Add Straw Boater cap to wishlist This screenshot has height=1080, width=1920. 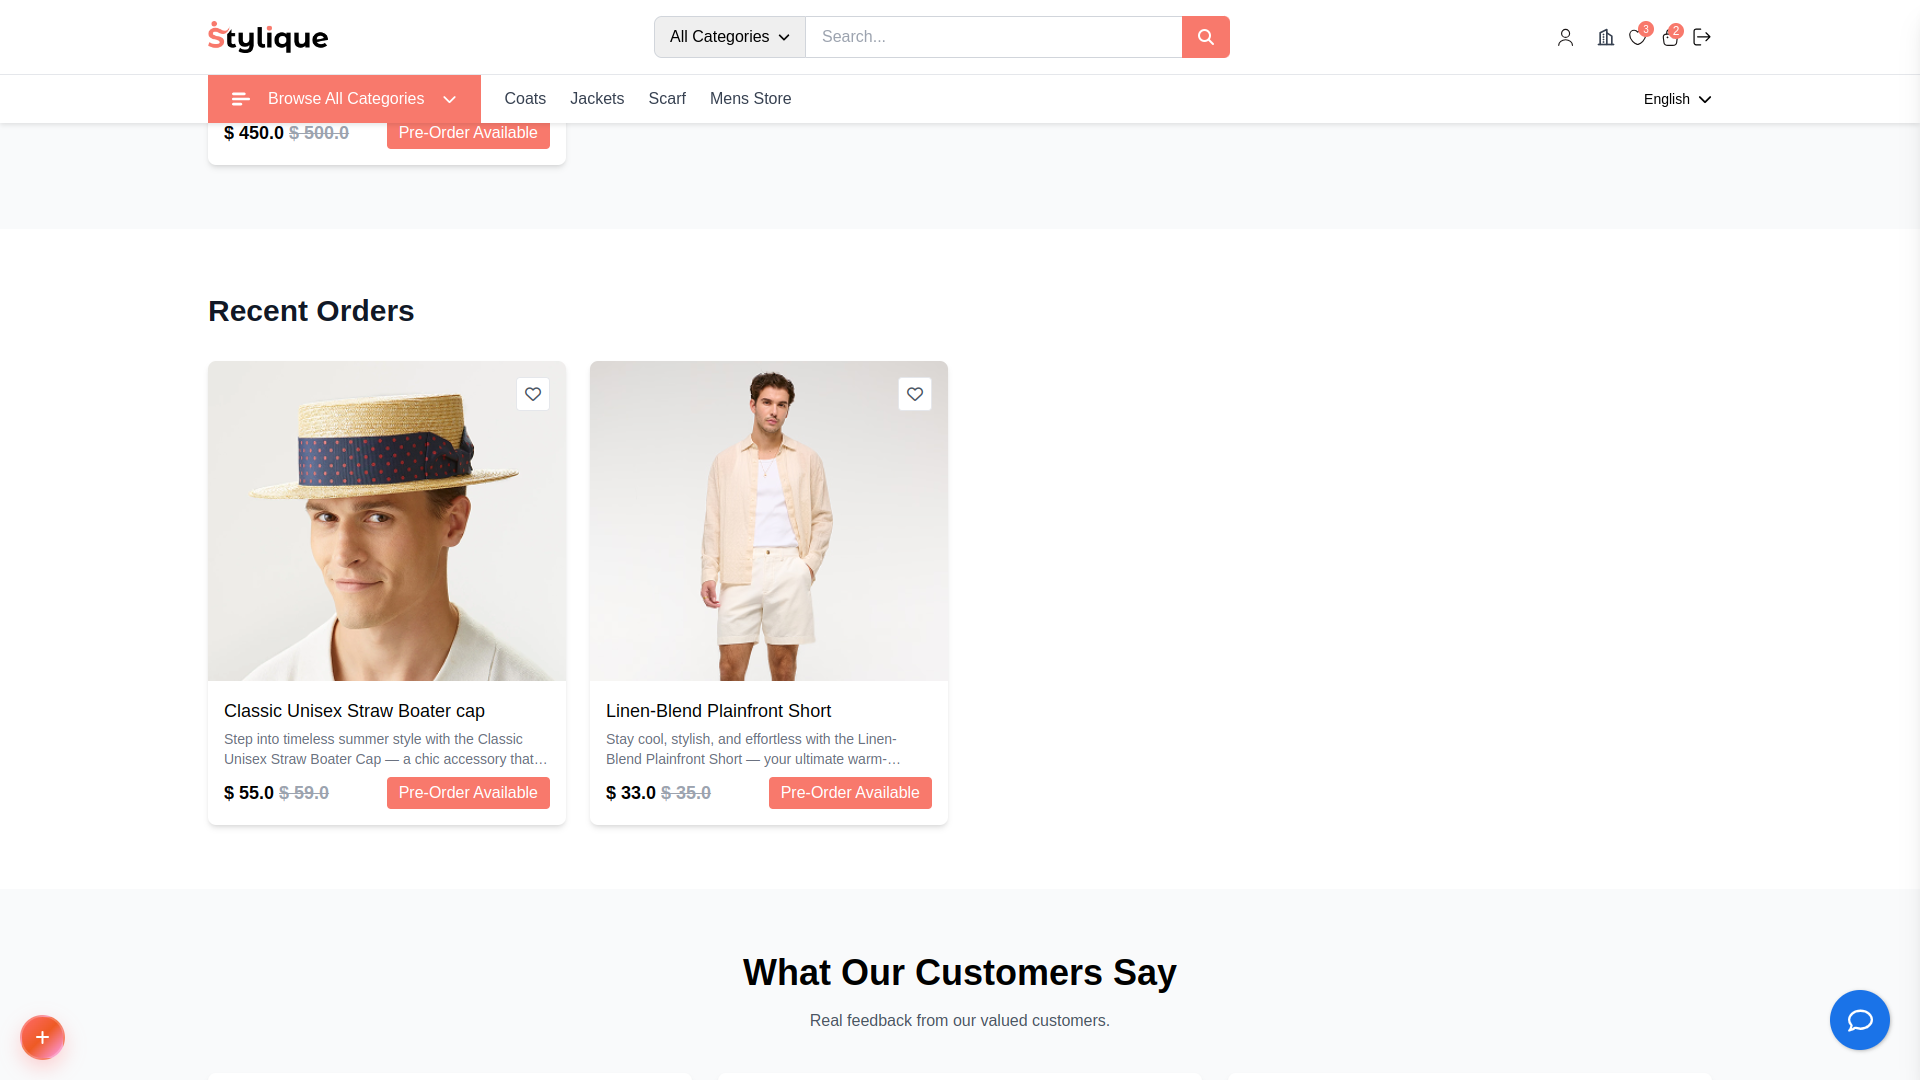tap(533, 394)
